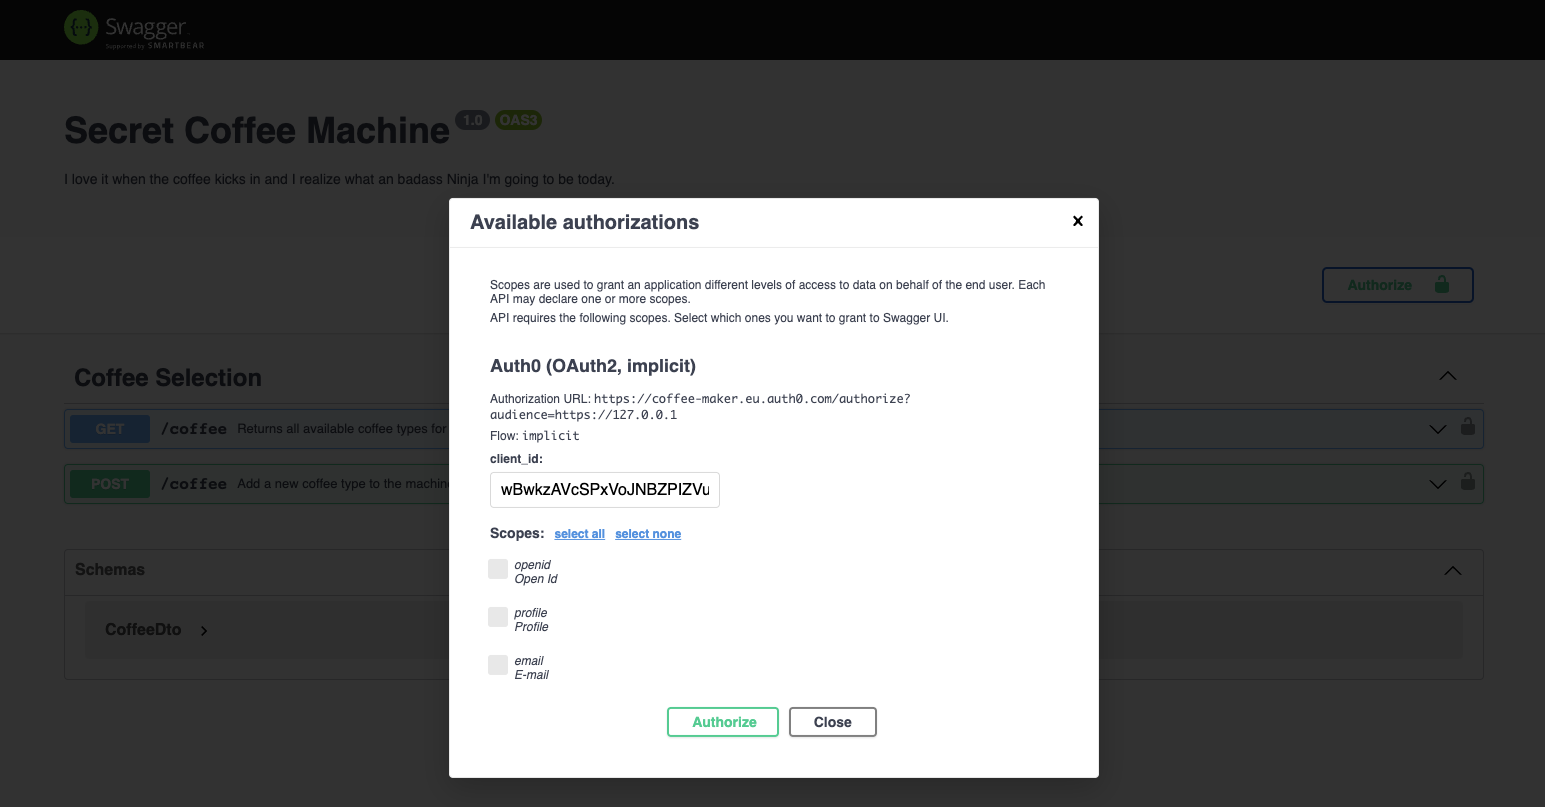Expand the POST /coffee operation arrow
This screenshot has width=1545, height=807.
[x=1437, y=484]
